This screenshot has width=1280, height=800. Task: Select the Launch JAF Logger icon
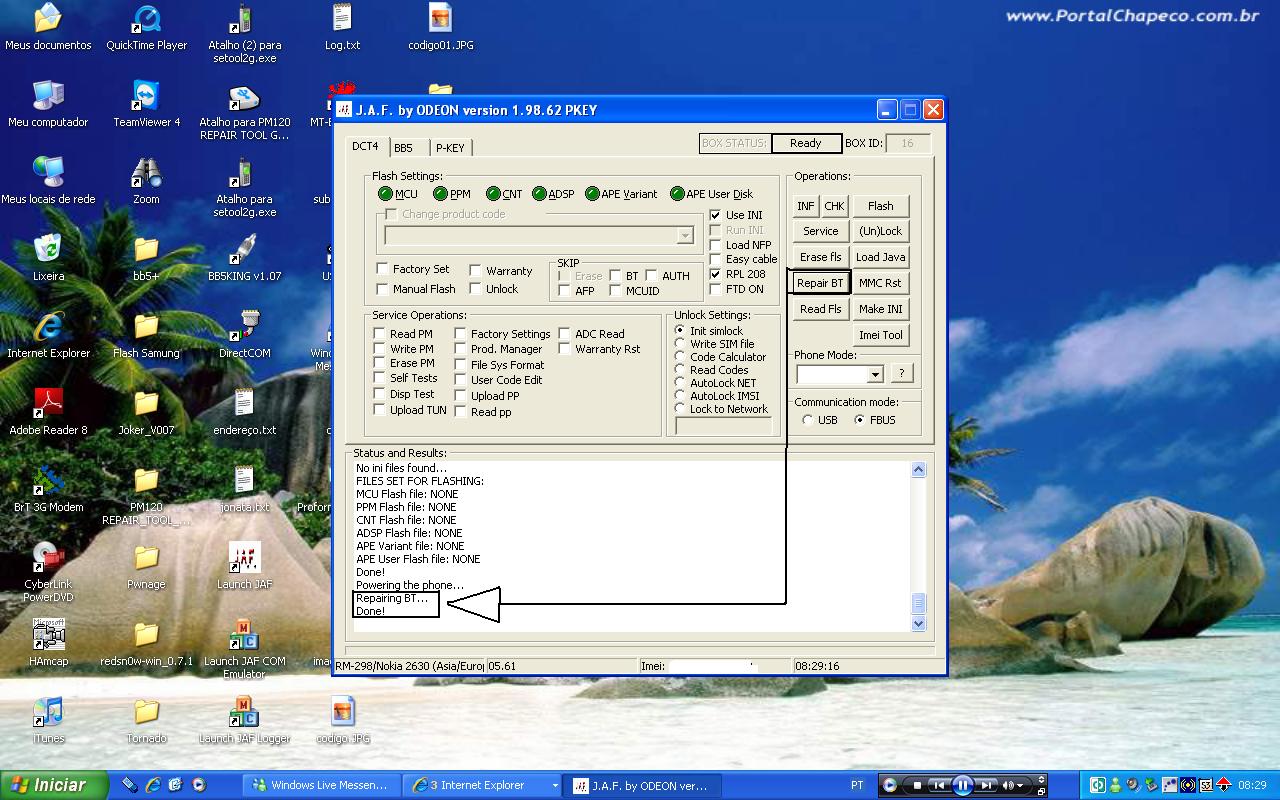244,720
